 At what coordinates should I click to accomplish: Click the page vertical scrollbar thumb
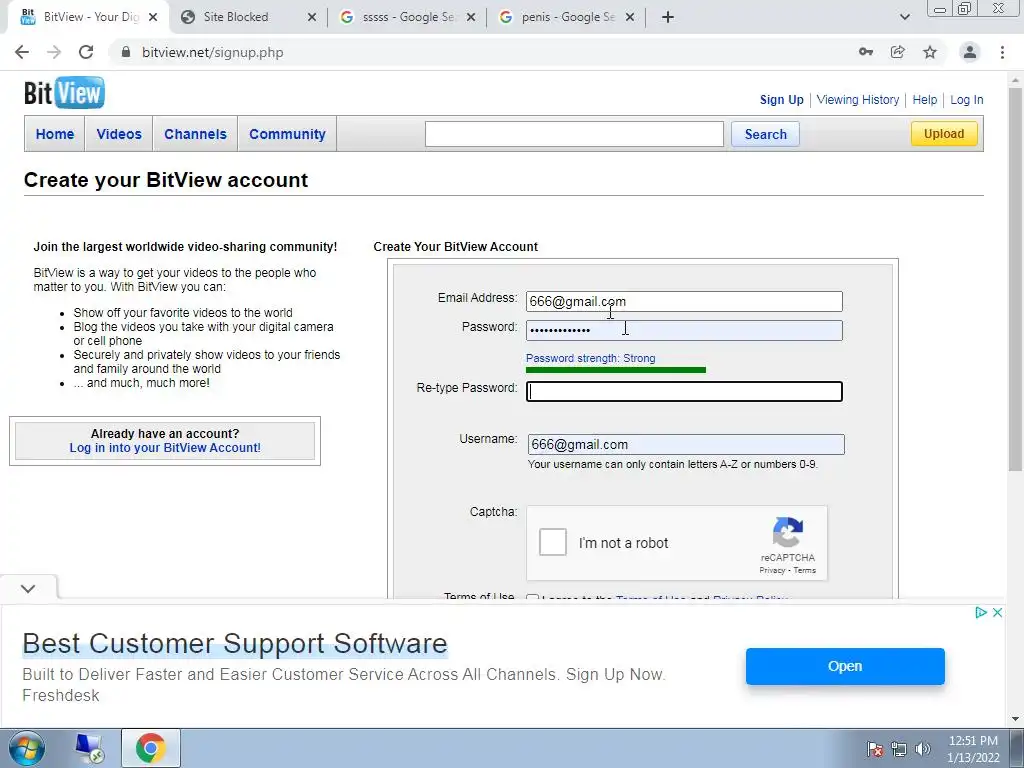point(1015,278)
